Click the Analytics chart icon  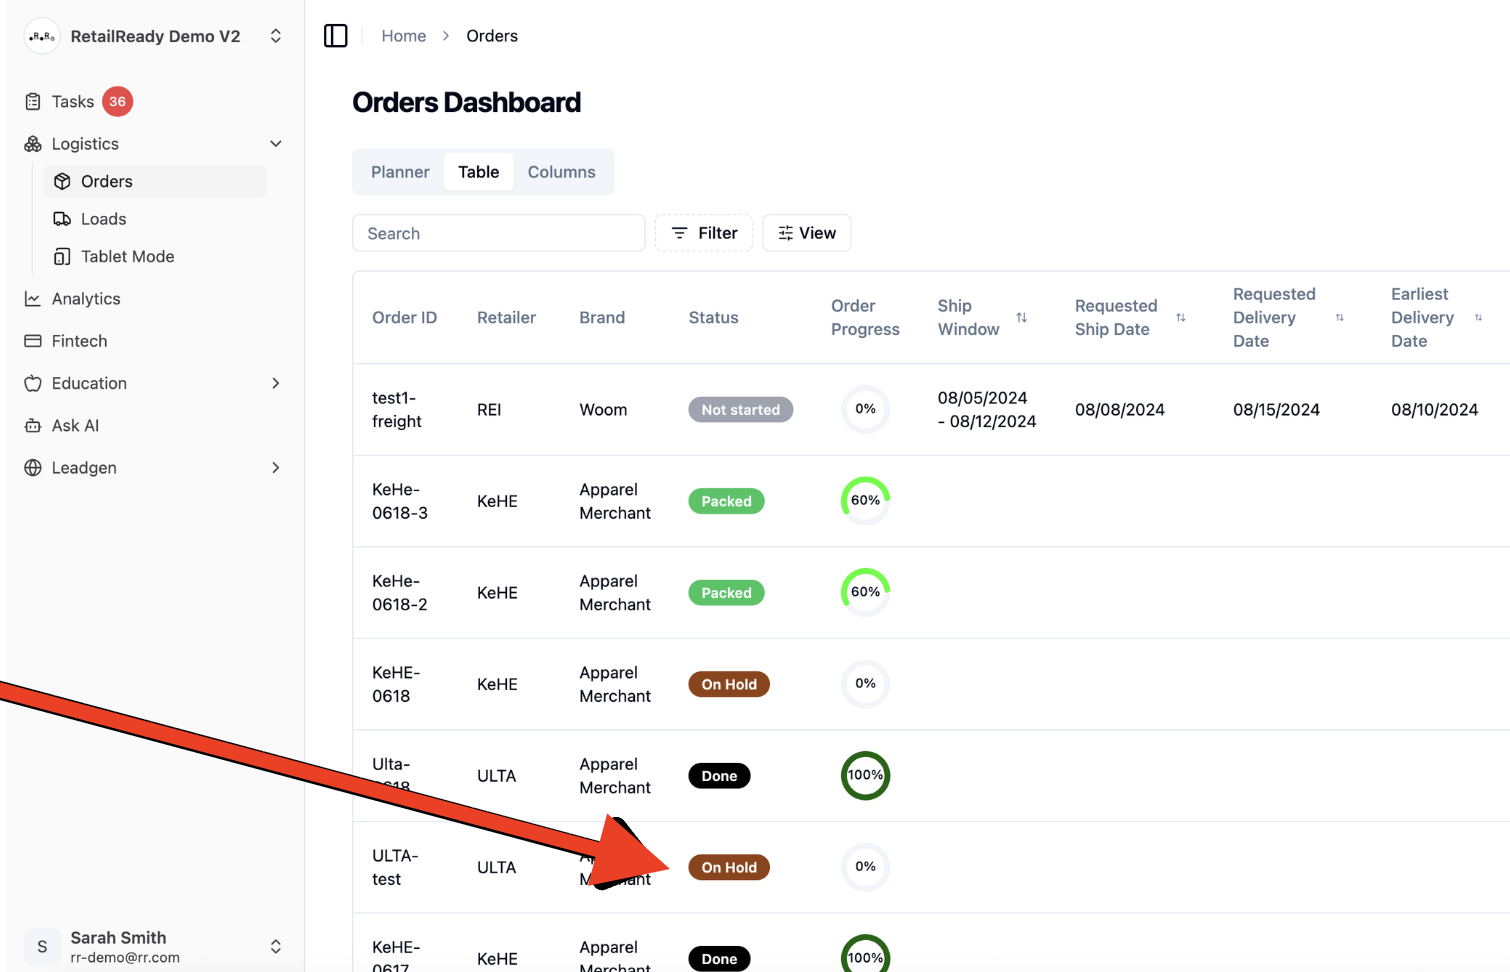33,299
